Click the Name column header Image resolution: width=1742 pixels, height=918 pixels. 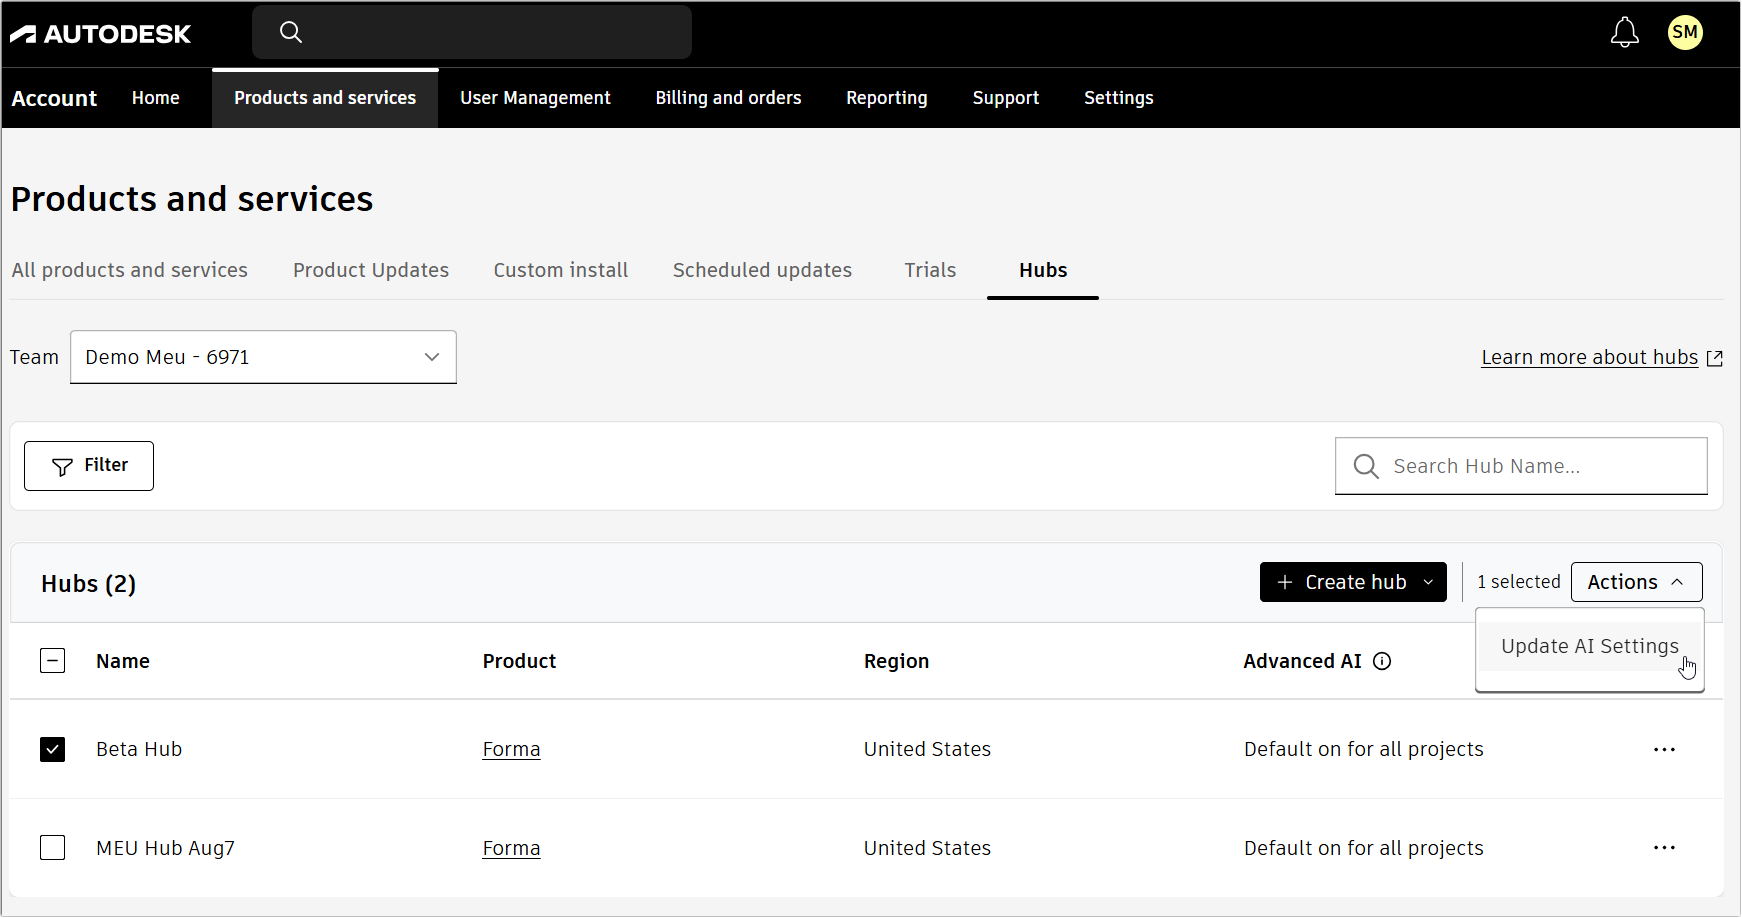tap(123, 661)
